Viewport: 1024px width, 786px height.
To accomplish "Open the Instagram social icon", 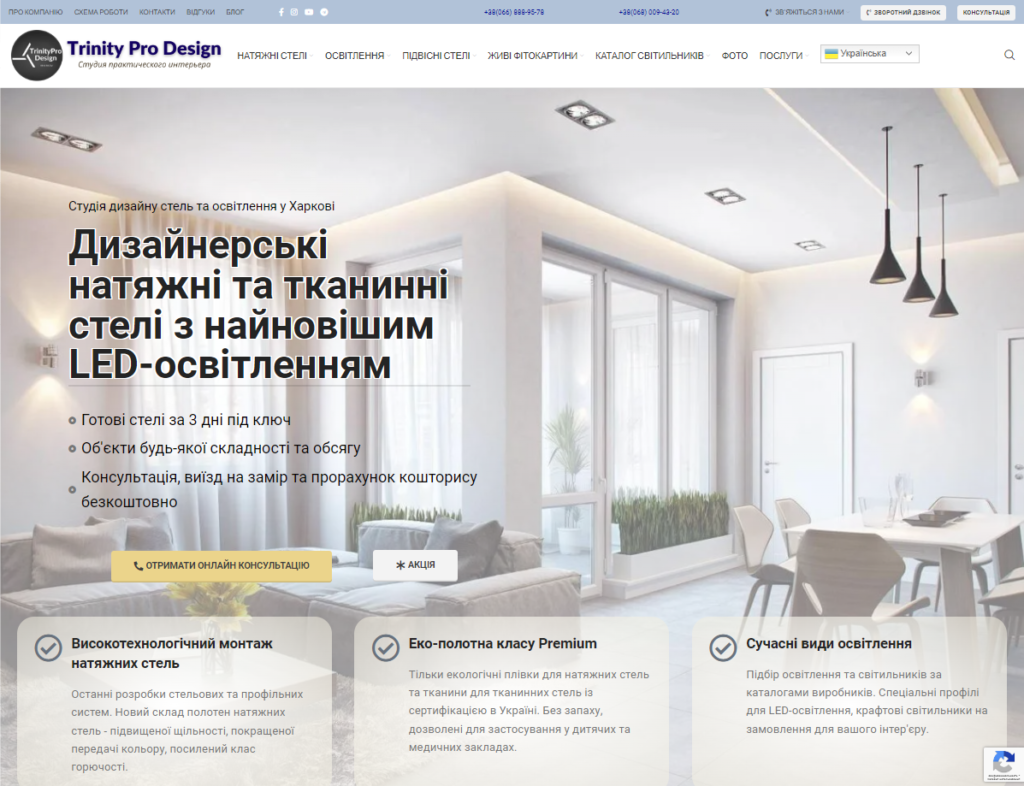I will [294, 12].
